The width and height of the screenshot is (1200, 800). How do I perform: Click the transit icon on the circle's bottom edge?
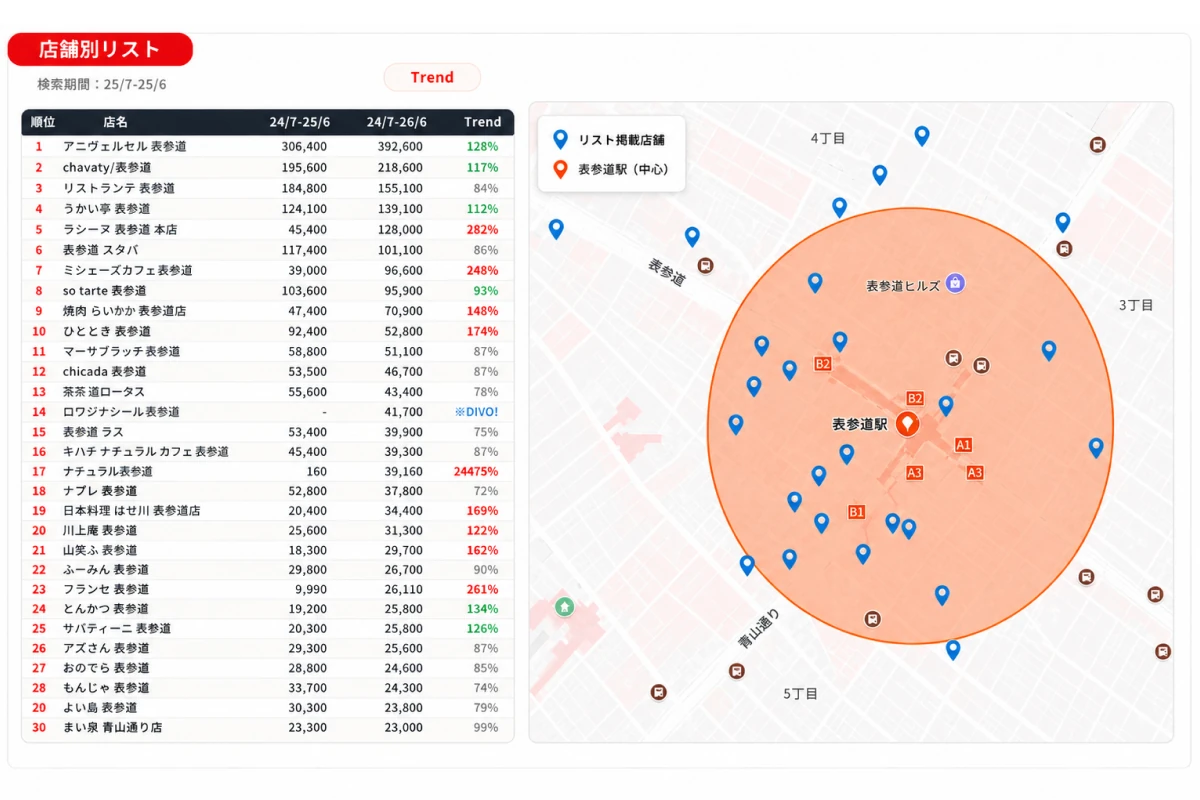pyautogui.click(x=873, y=619)
